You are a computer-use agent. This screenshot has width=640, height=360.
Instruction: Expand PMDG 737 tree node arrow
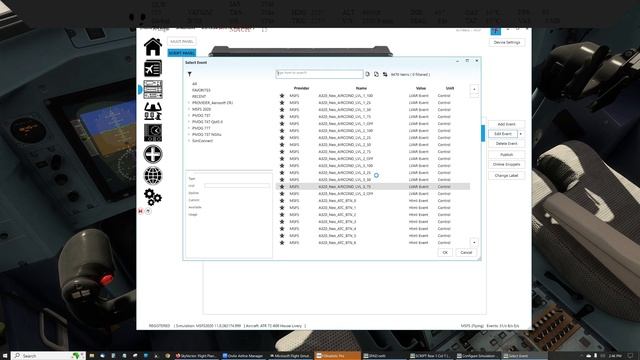point(189,116)
